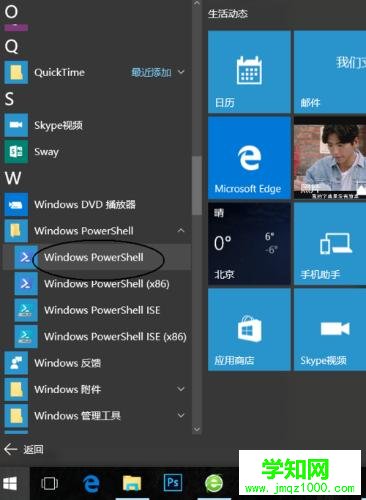Click the letter S group header
Screen dimensions: 366x500
pos(9,99)
